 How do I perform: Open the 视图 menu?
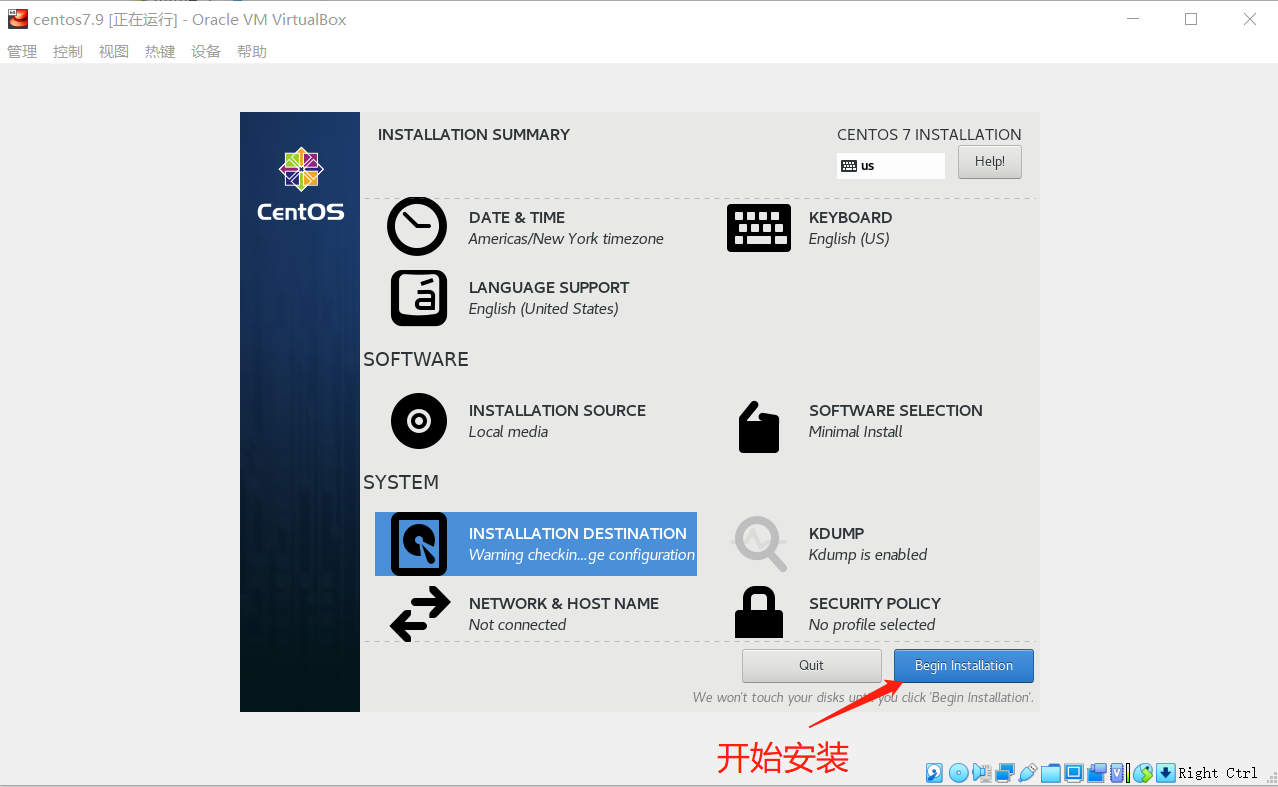tap(114, 52)
